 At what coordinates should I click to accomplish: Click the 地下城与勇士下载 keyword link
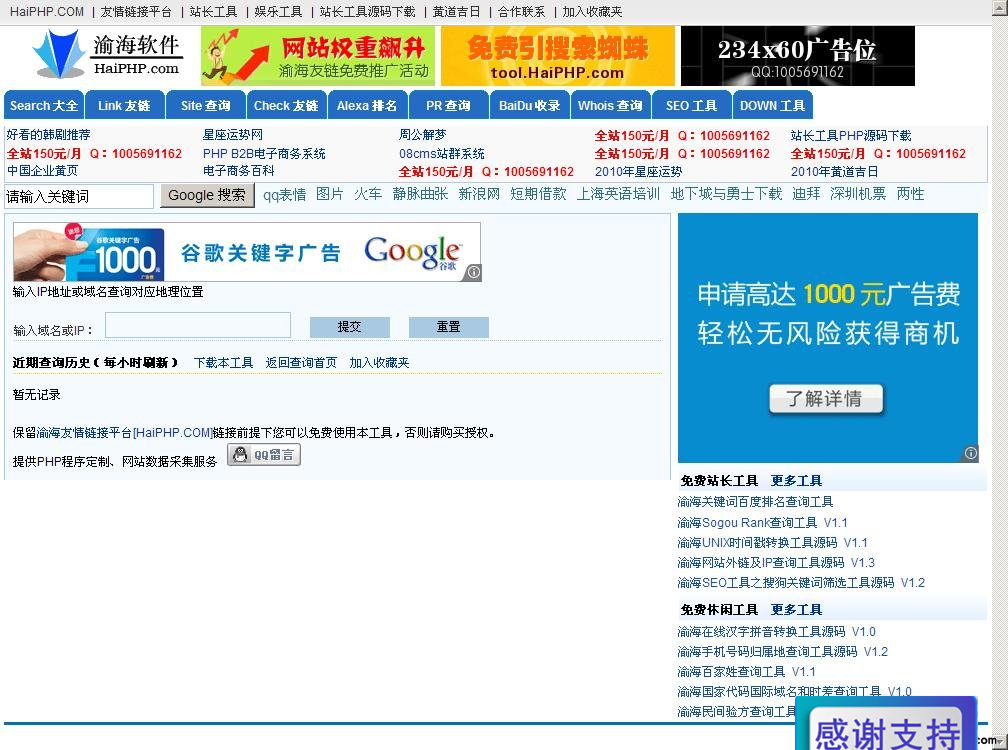(726, 193)
